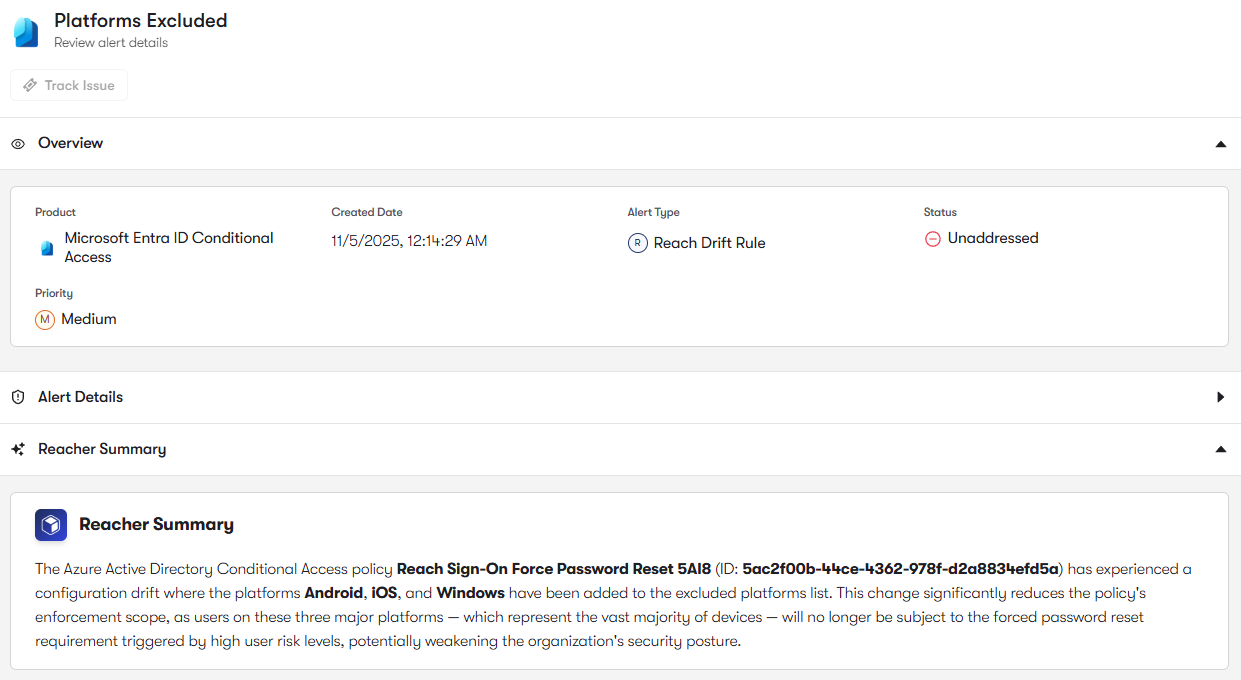
Task: Collapse the Reacher Summary section arrow
Action: (x=1220, y=449)
